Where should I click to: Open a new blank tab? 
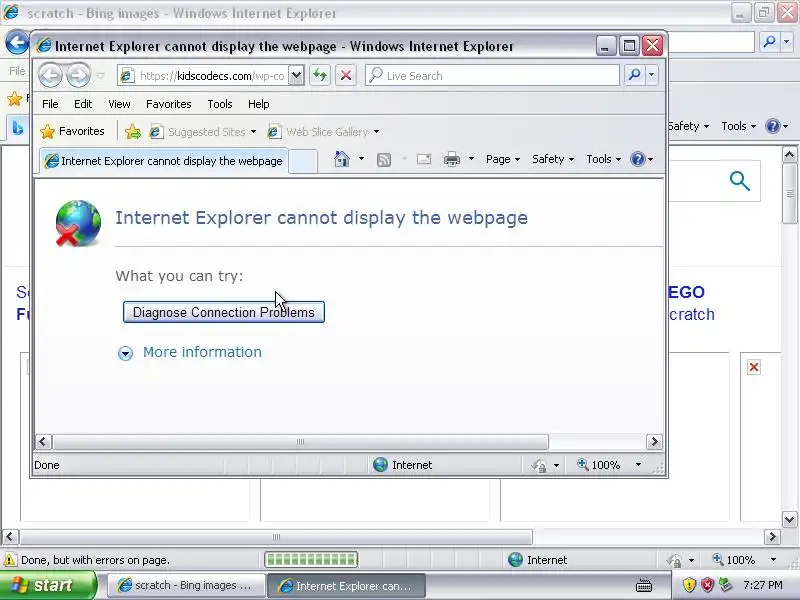pyautogui.click(x=303, y=161)
